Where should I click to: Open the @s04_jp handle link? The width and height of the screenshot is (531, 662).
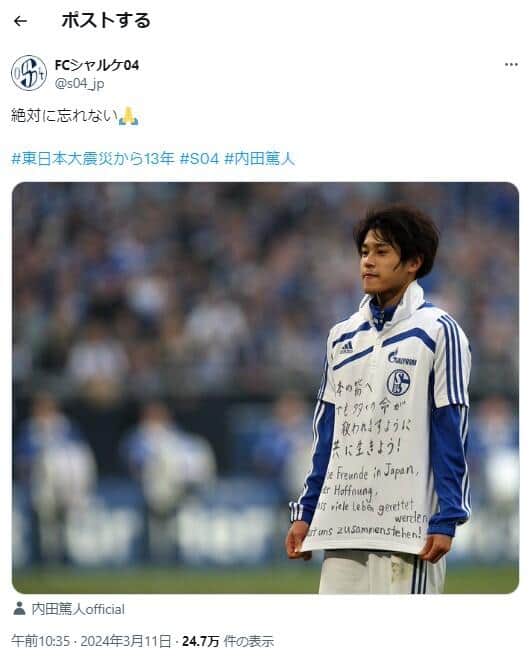[x=79, y=84]
